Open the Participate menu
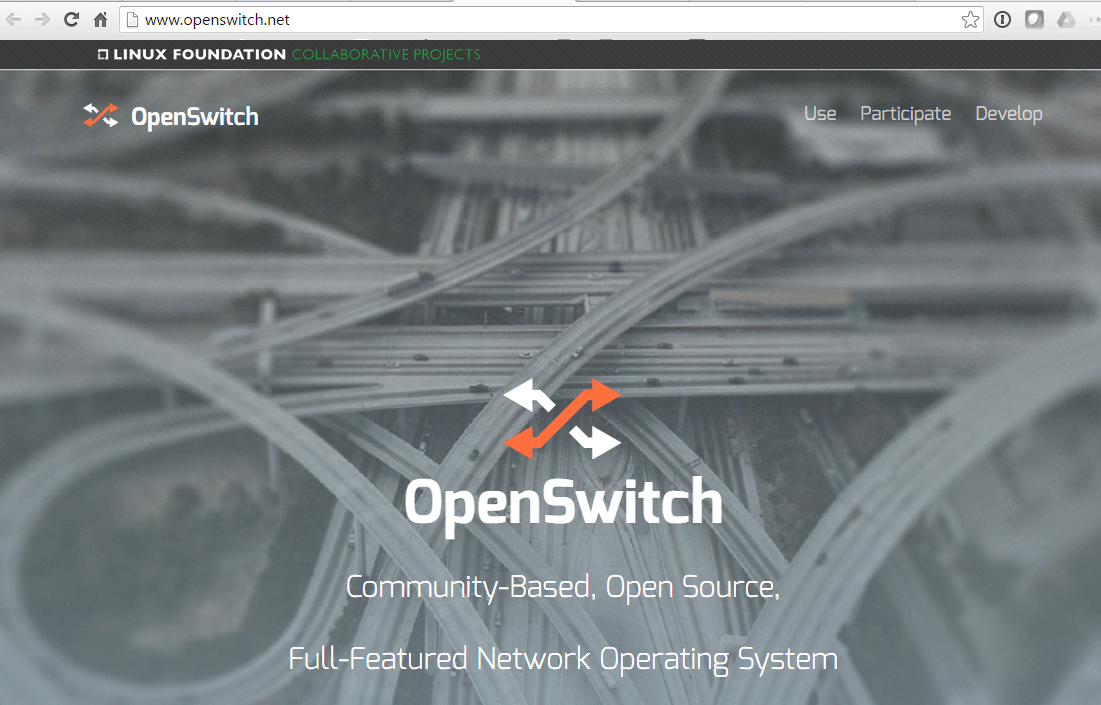 point(905,113)
